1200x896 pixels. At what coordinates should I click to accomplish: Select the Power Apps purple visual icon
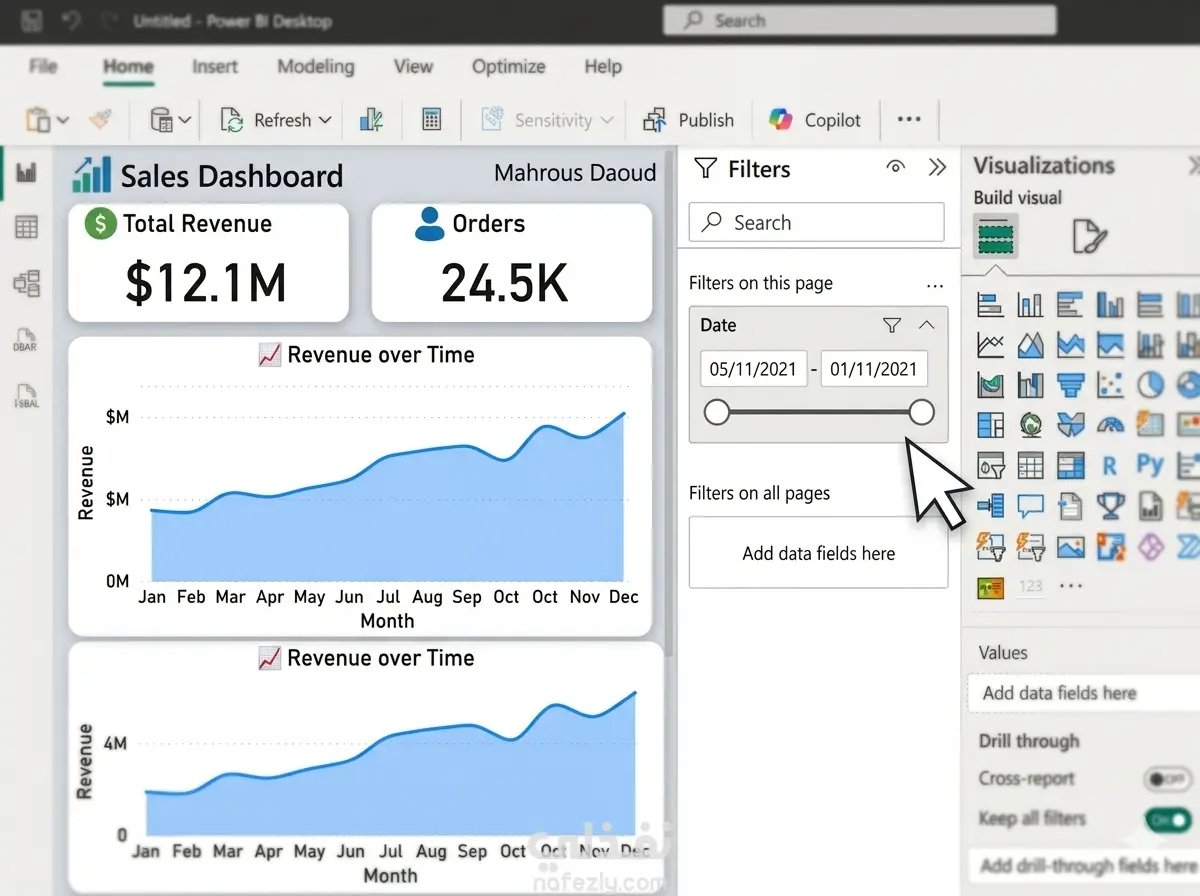tap(1151, 546)
